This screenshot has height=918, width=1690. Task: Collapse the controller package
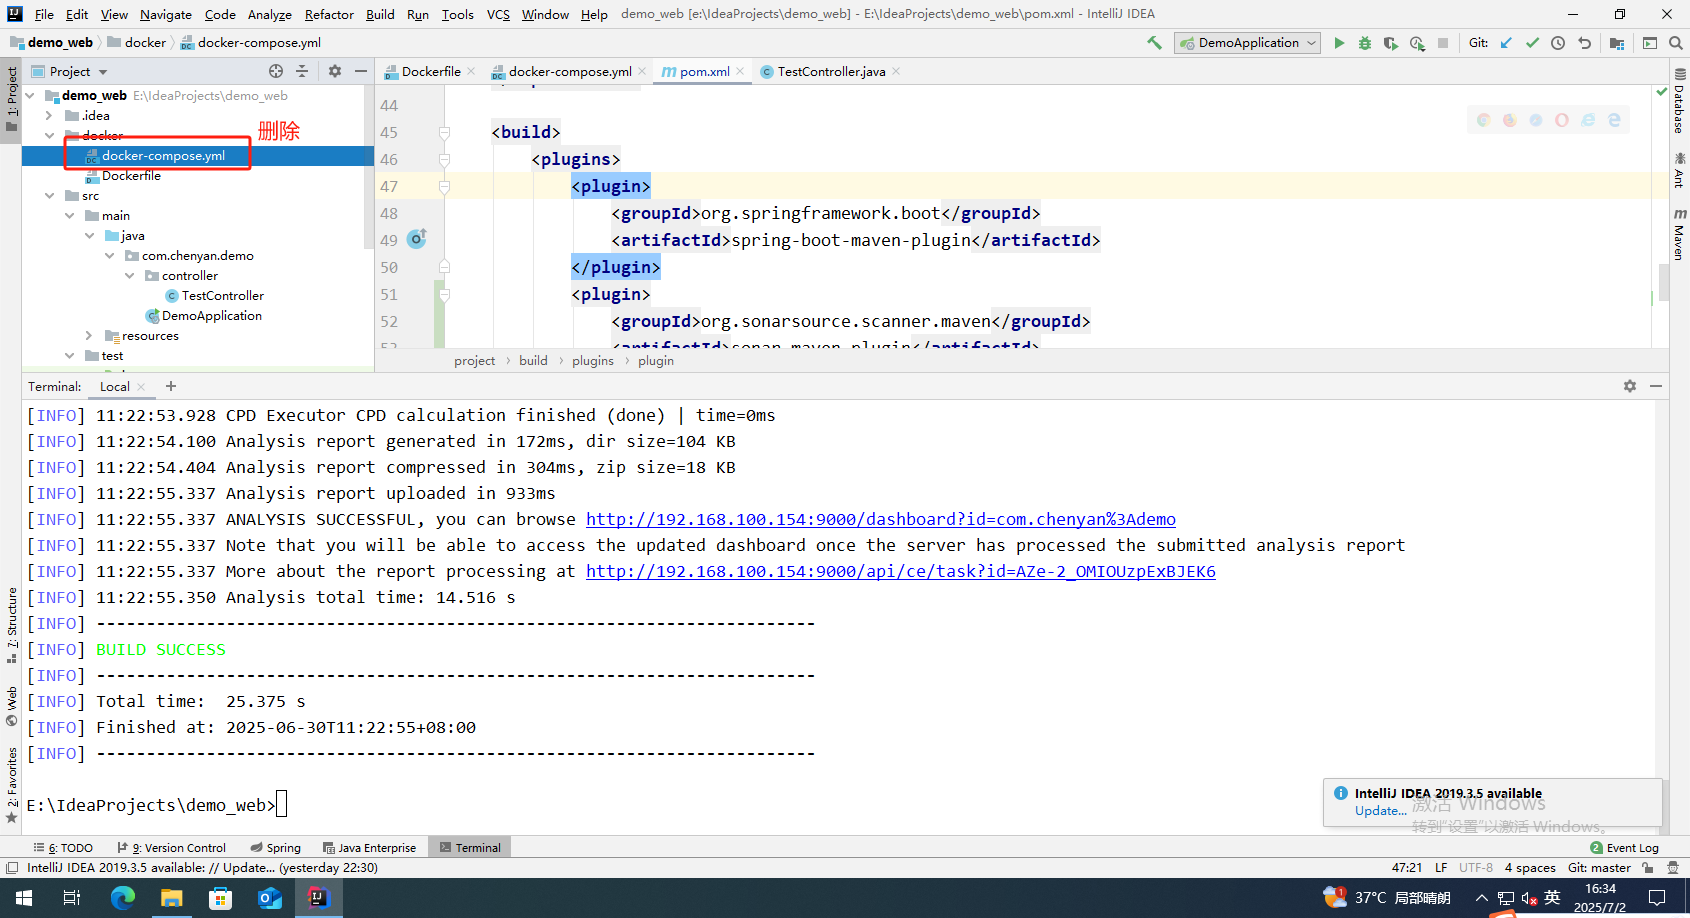(x=129, y=276)
